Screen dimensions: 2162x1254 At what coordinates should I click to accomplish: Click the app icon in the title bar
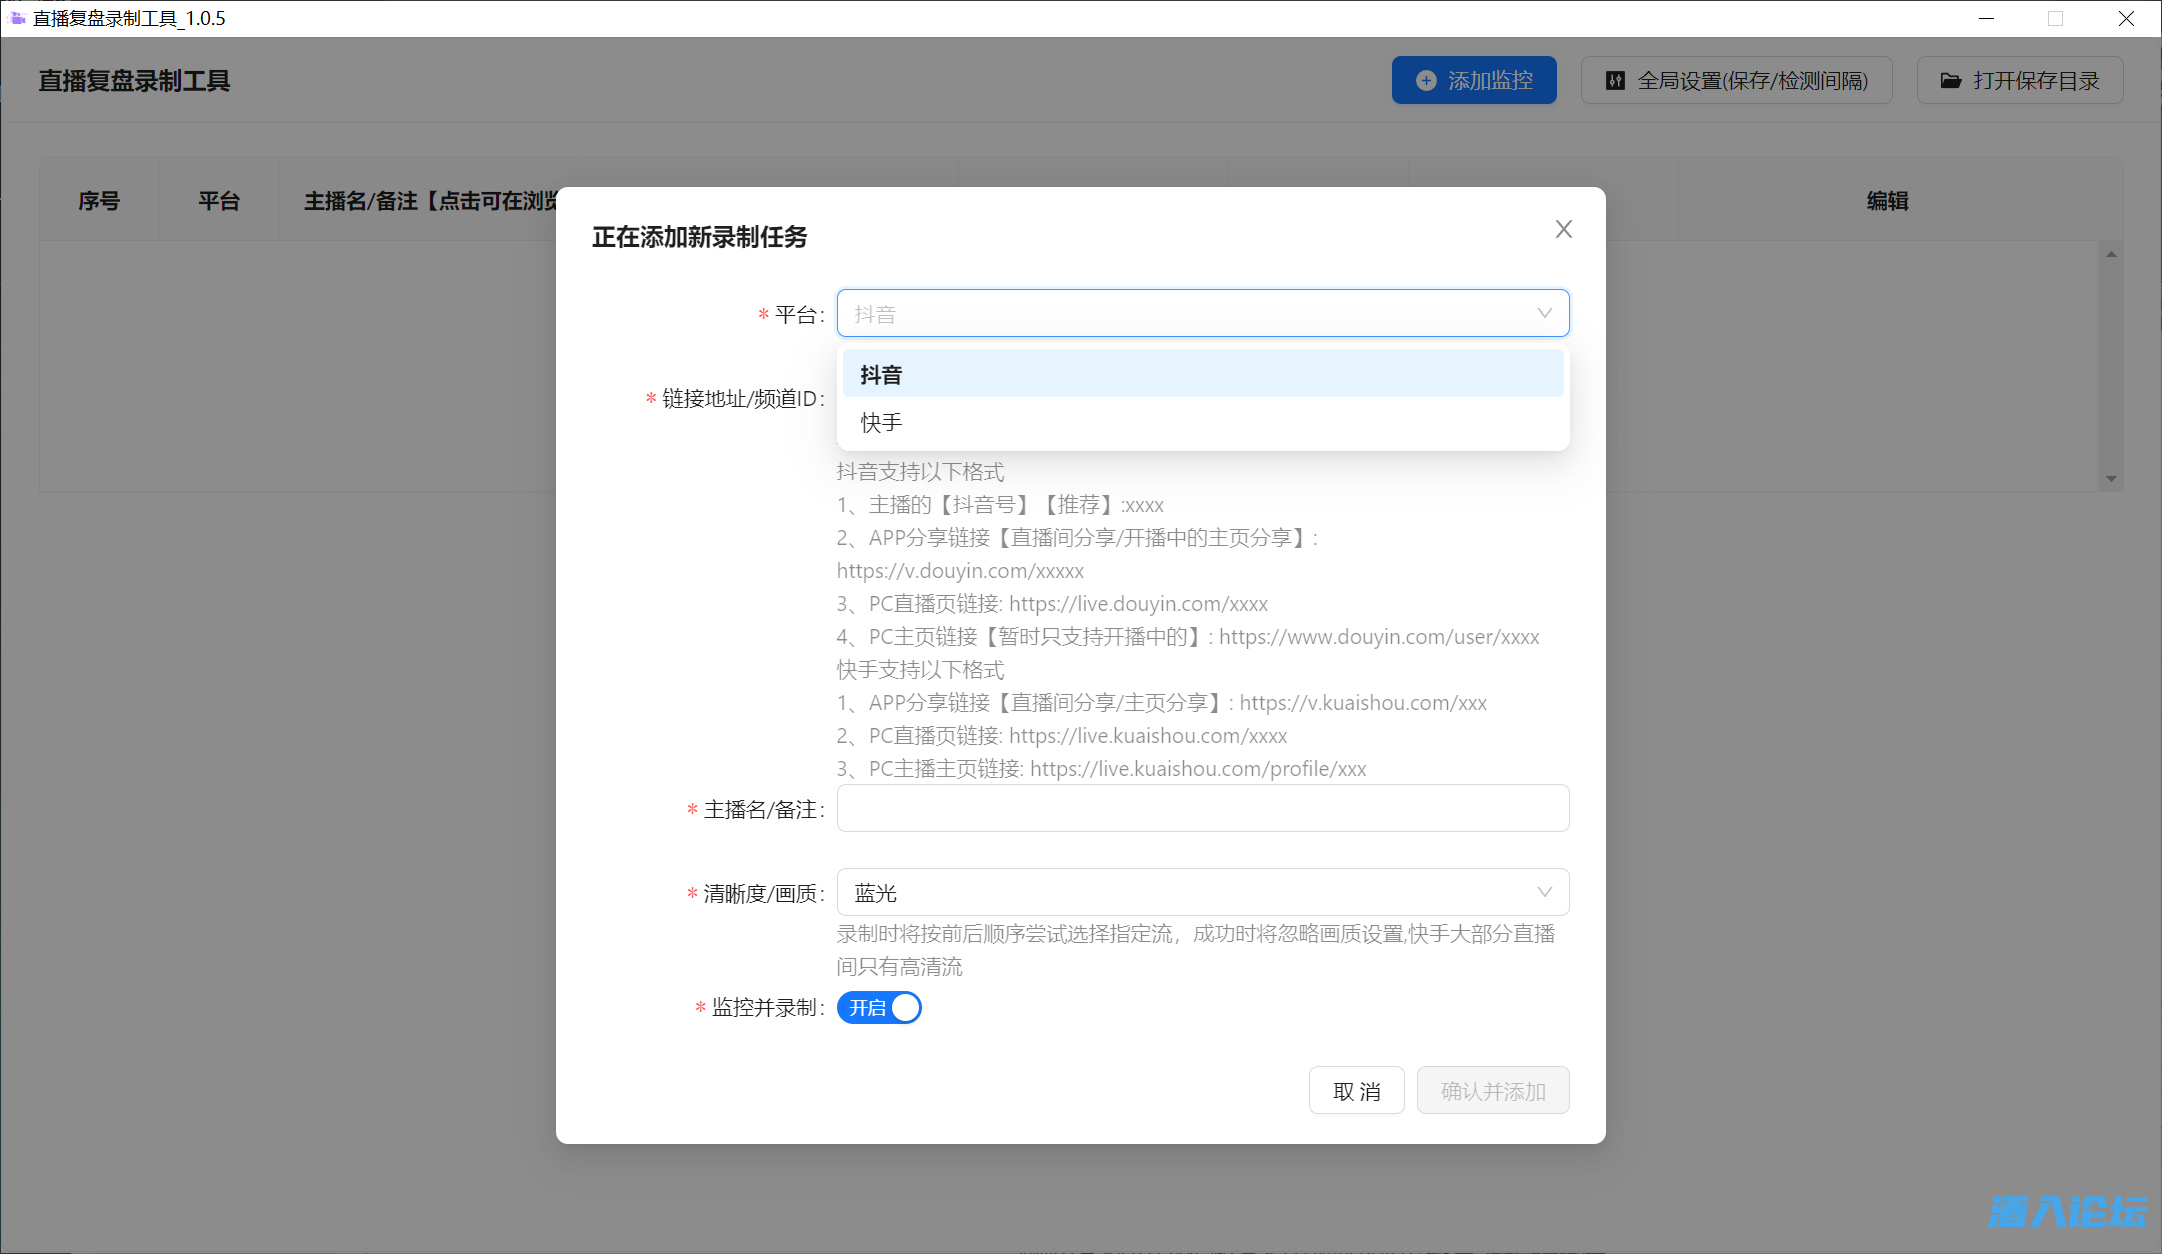[17, 18]
